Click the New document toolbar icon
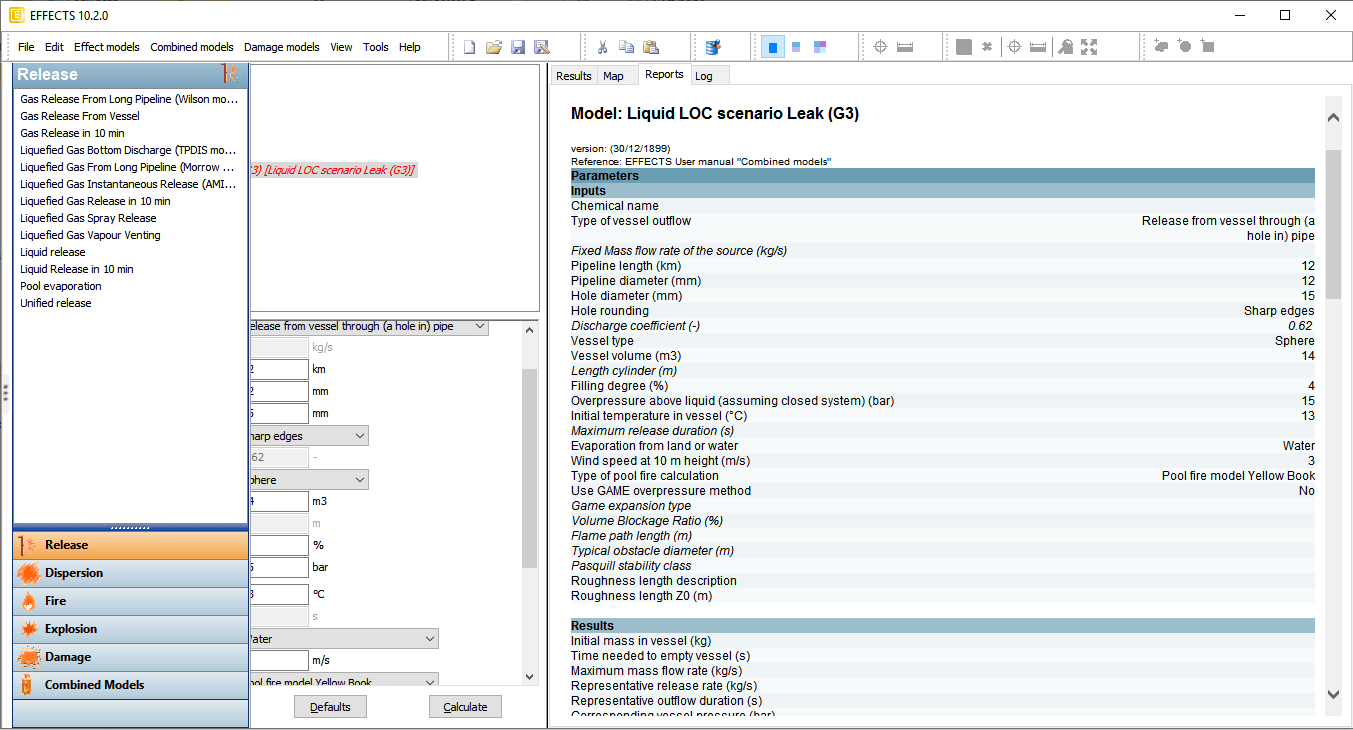 [469, 47]
